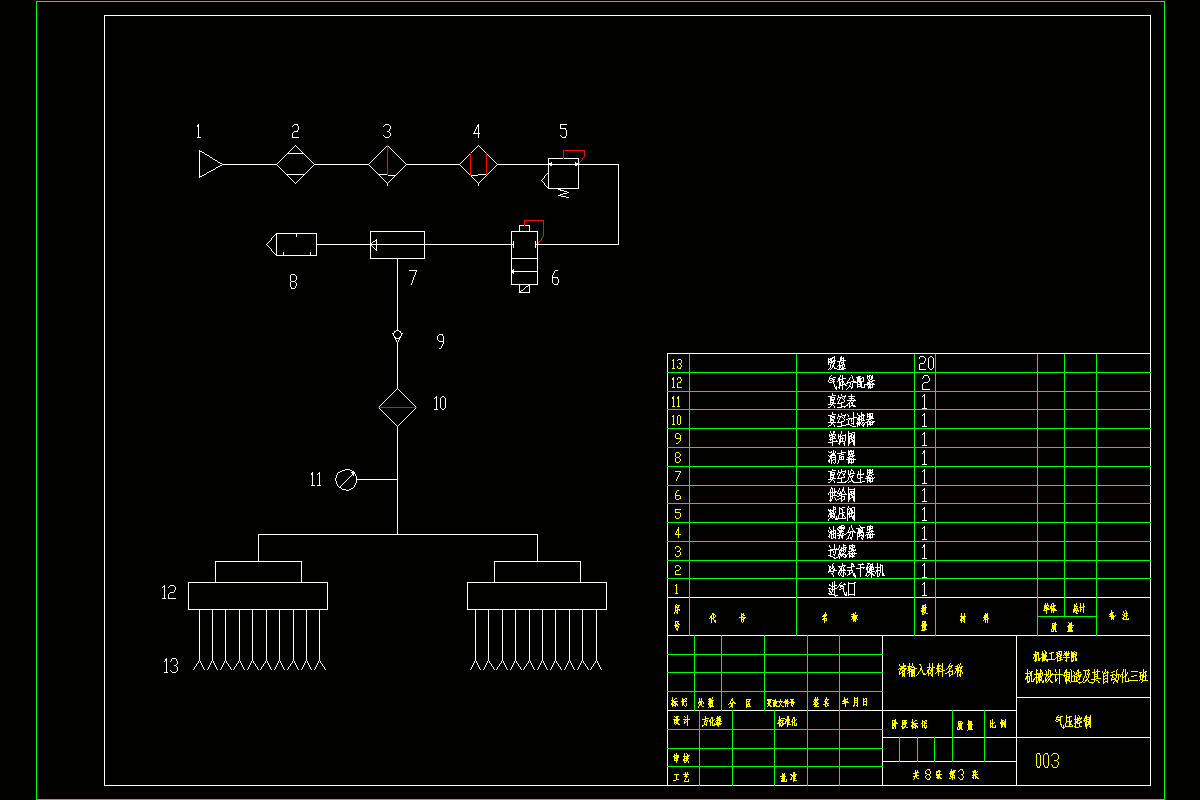Click the 审核 label in title block

(x=681, y=758)
